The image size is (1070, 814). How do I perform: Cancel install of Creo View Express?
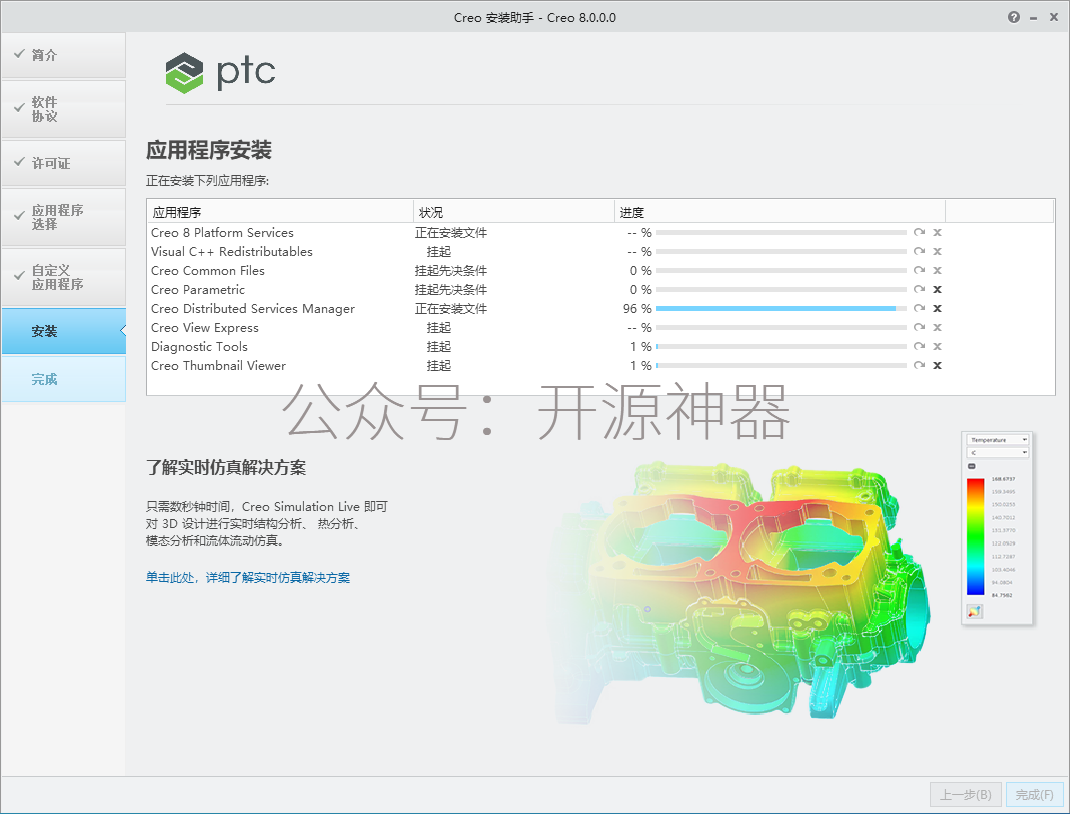pos(938,328)
